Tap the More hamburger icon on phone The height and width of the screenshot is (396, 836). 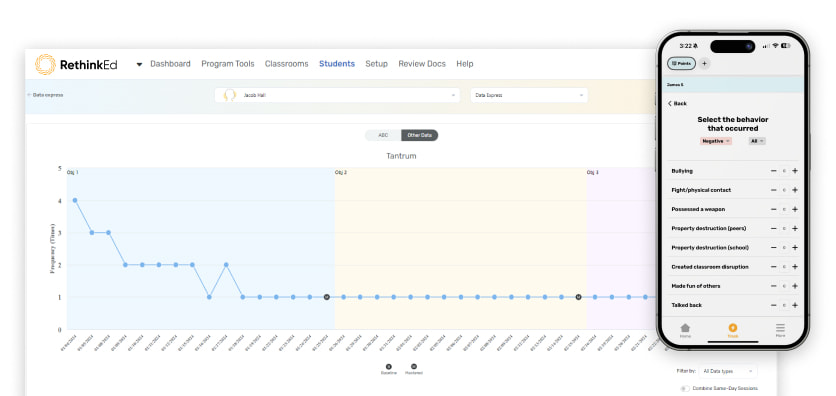pyautogui.click(x=780, y=328)
